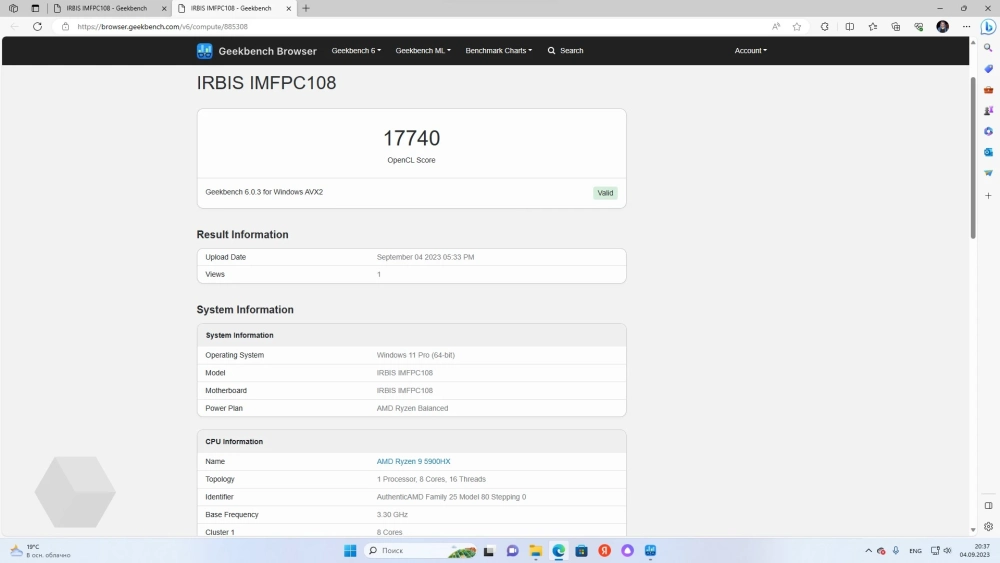Open the Microsoft 365 icon in sidebar
Viewport: 1000px width, 563px height.
988,131
